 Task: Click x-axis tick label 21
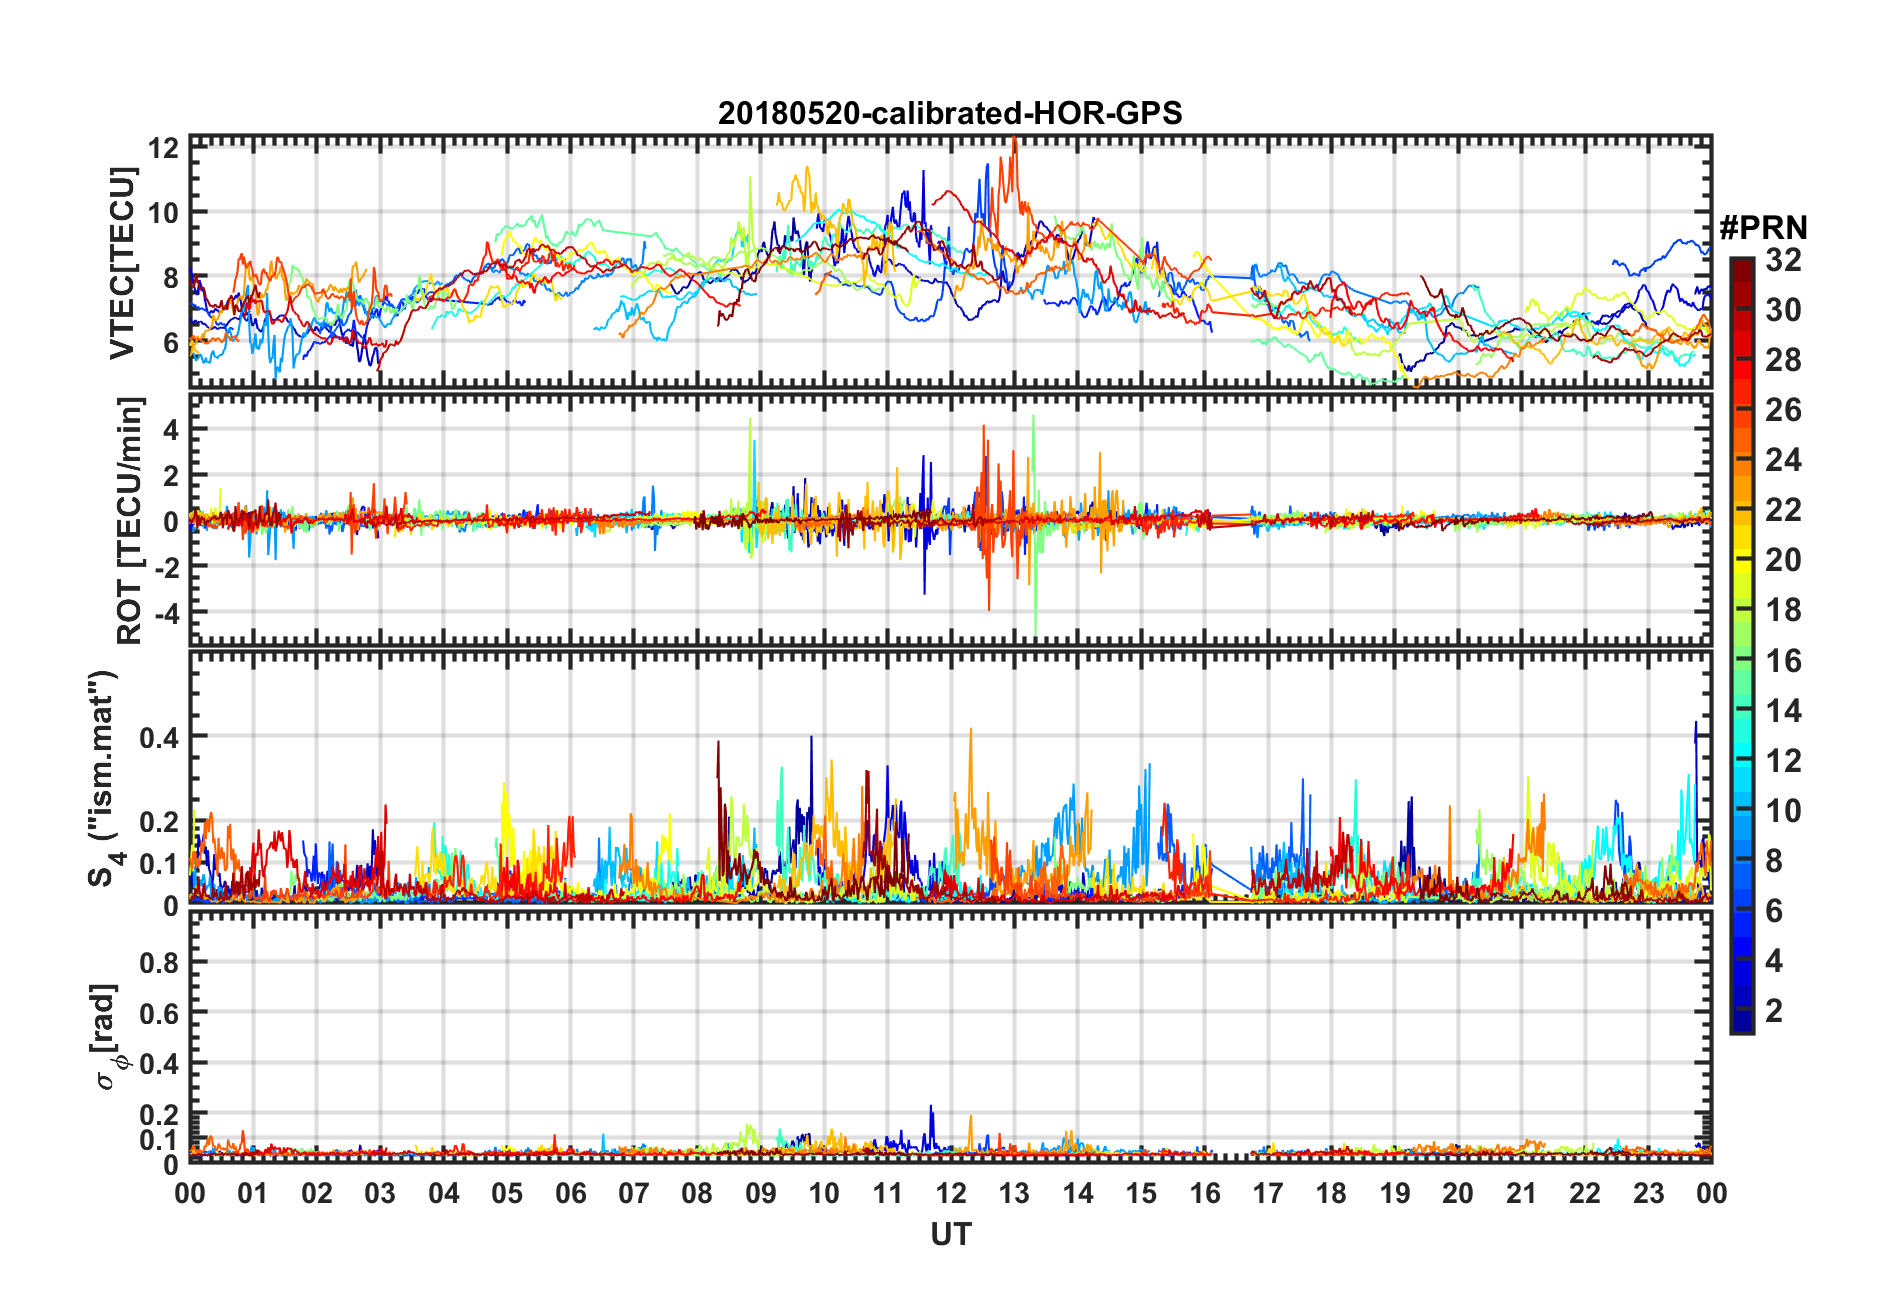[x=1522, y=1193]
